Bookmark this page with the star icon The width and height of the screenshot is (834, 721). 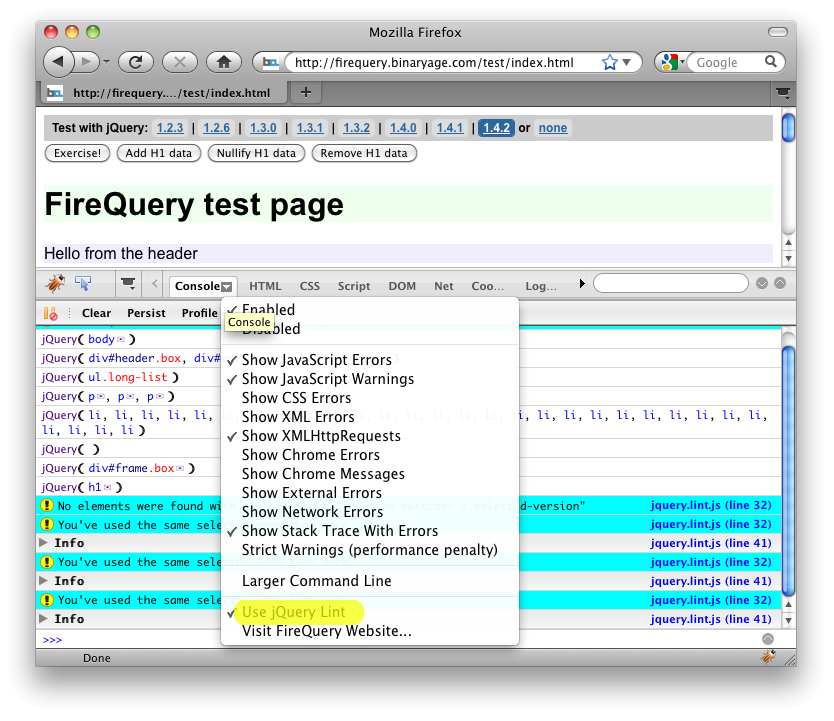click(x=610, y=62)
